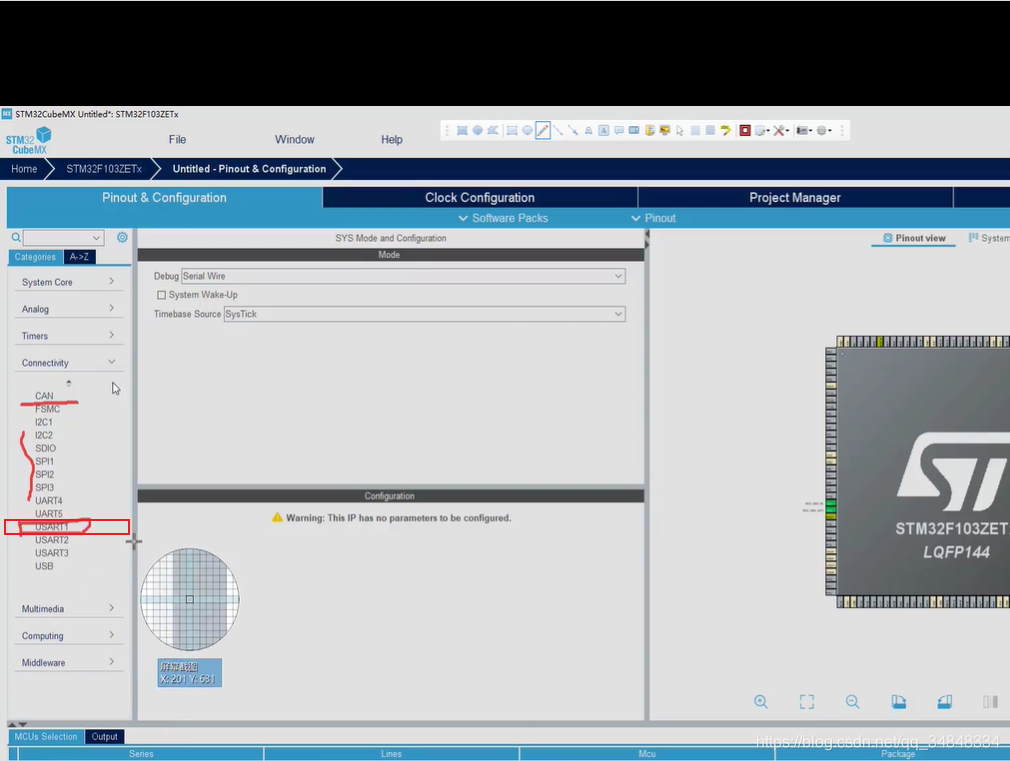The width and height of the screenshot is (1010, 761).
Task: Select the Pinout view tab
Action: (914, 238)
